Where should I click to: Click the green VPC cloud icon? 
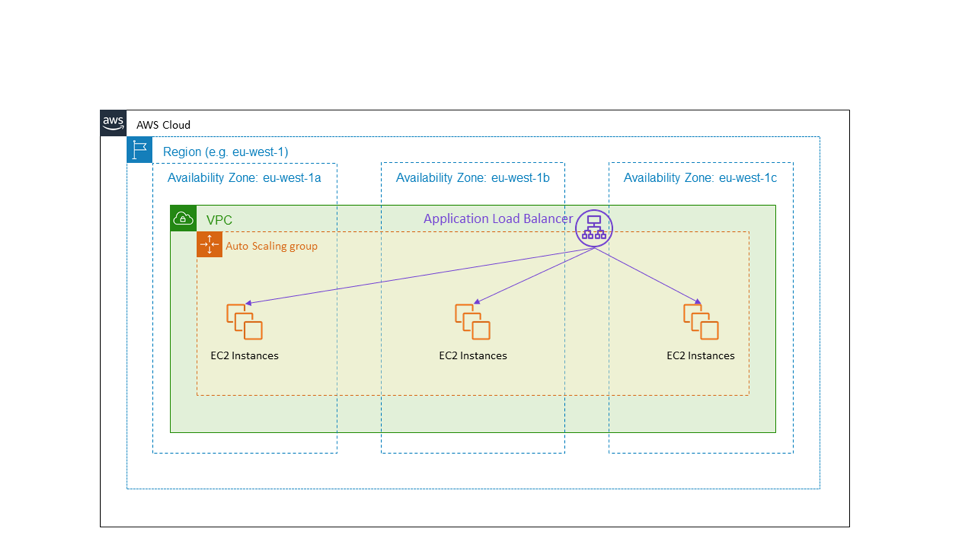[183, 218]
